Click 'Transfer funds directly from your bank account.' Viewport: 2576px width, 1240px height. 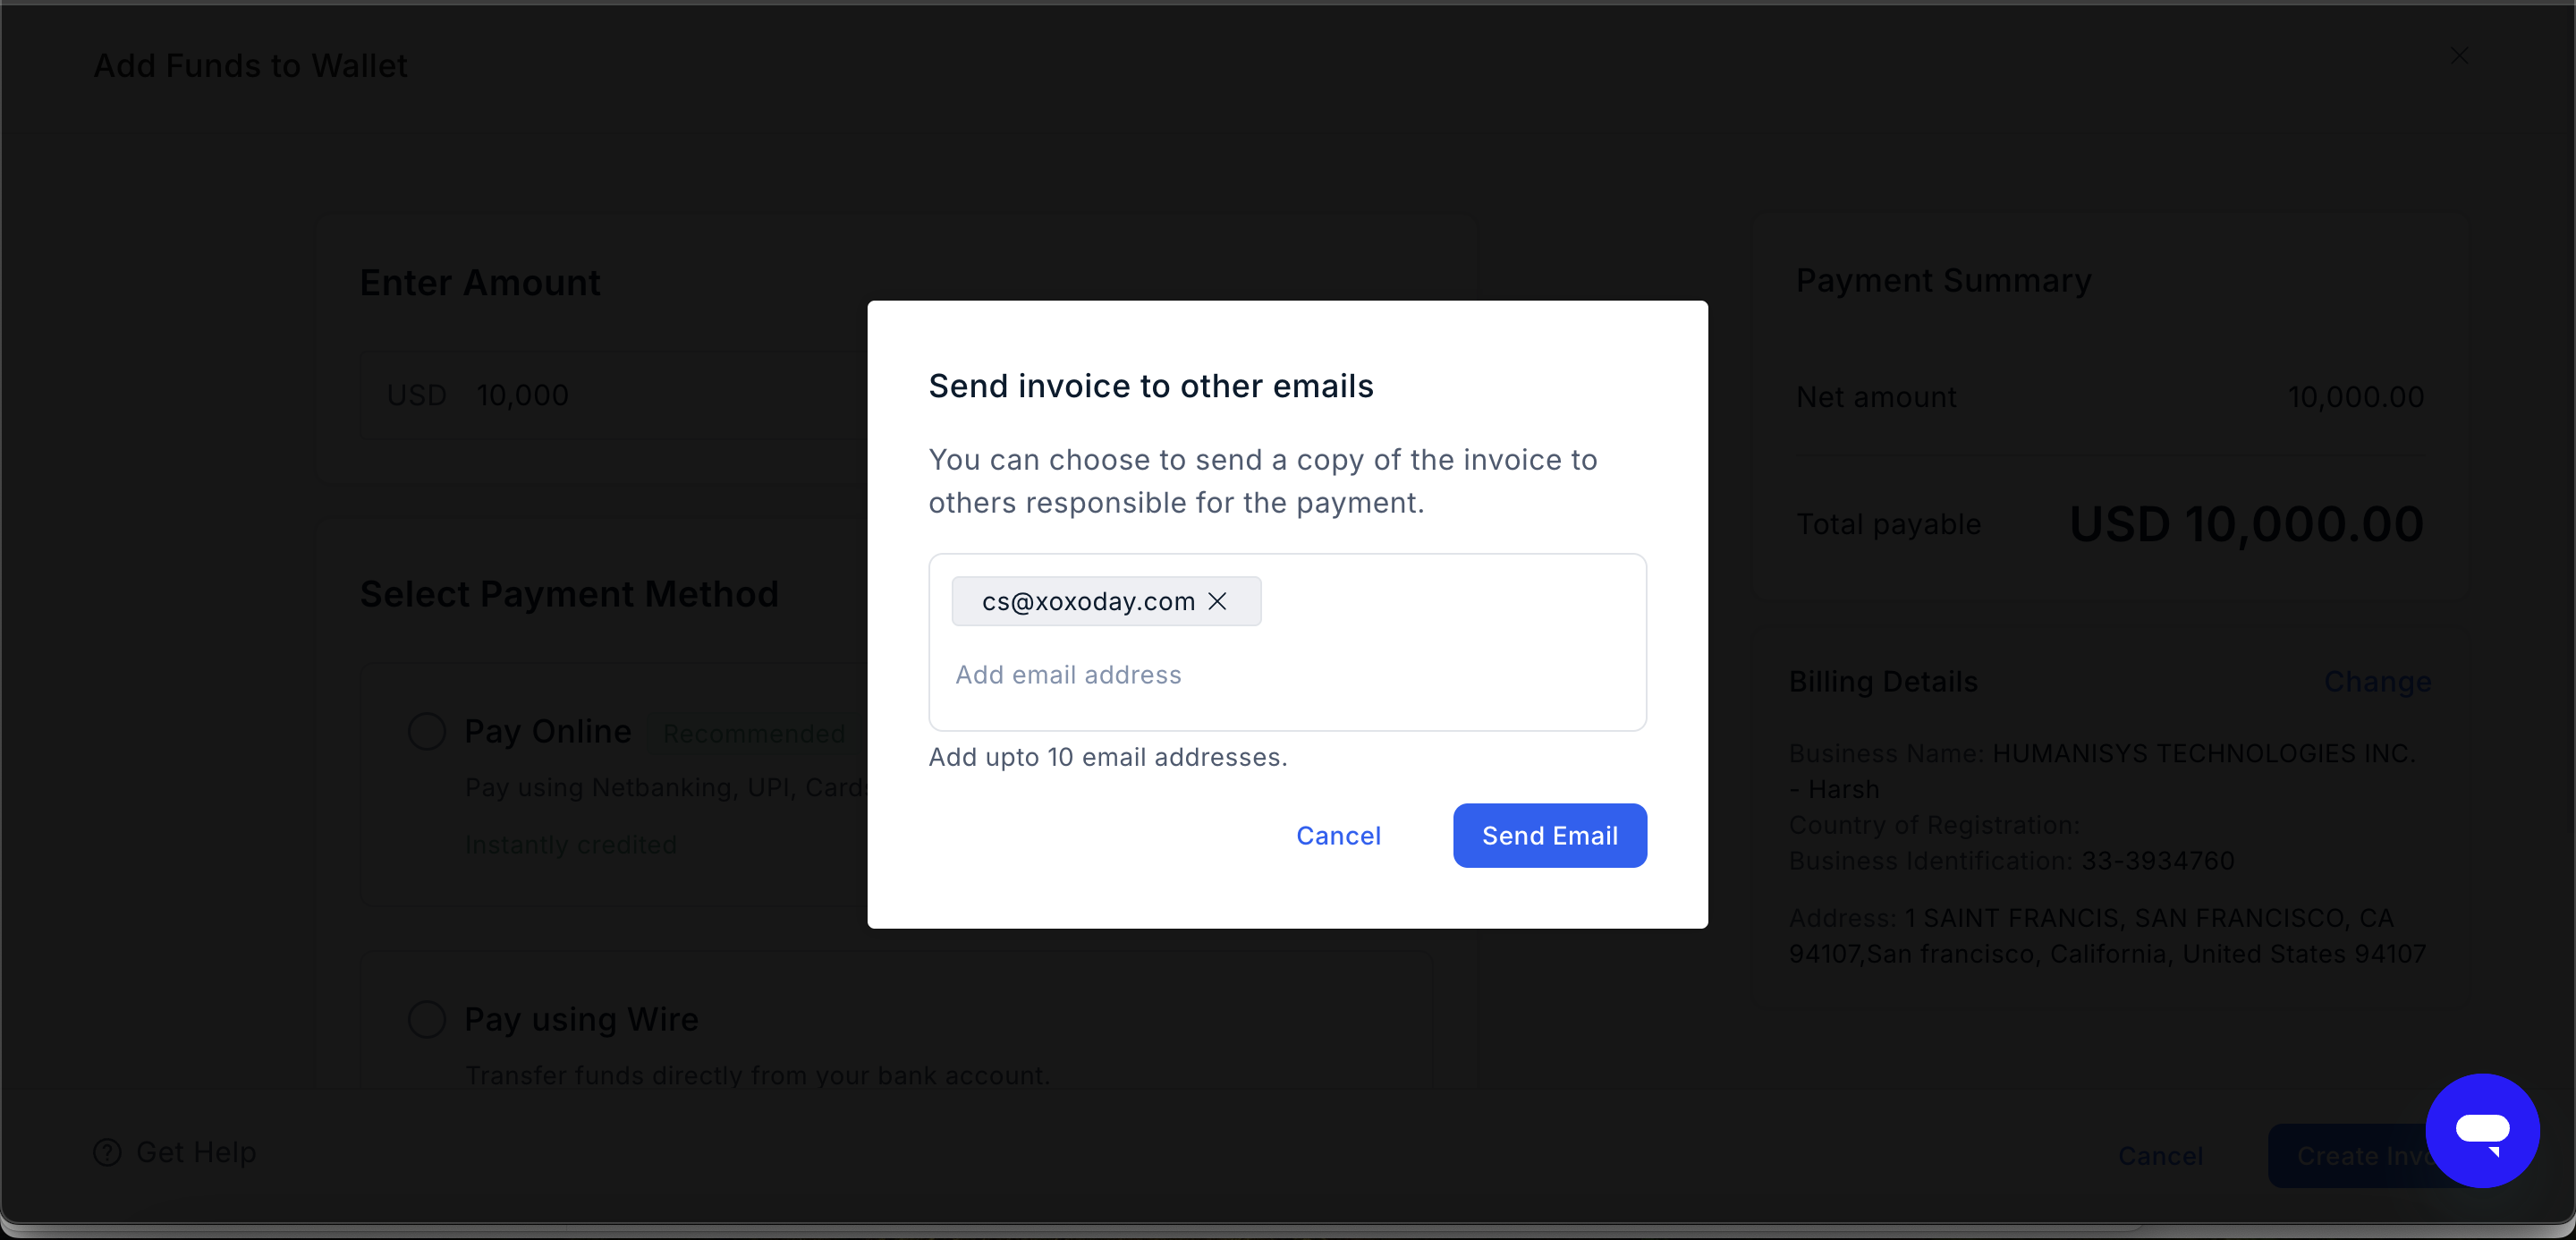[758, 1075]
